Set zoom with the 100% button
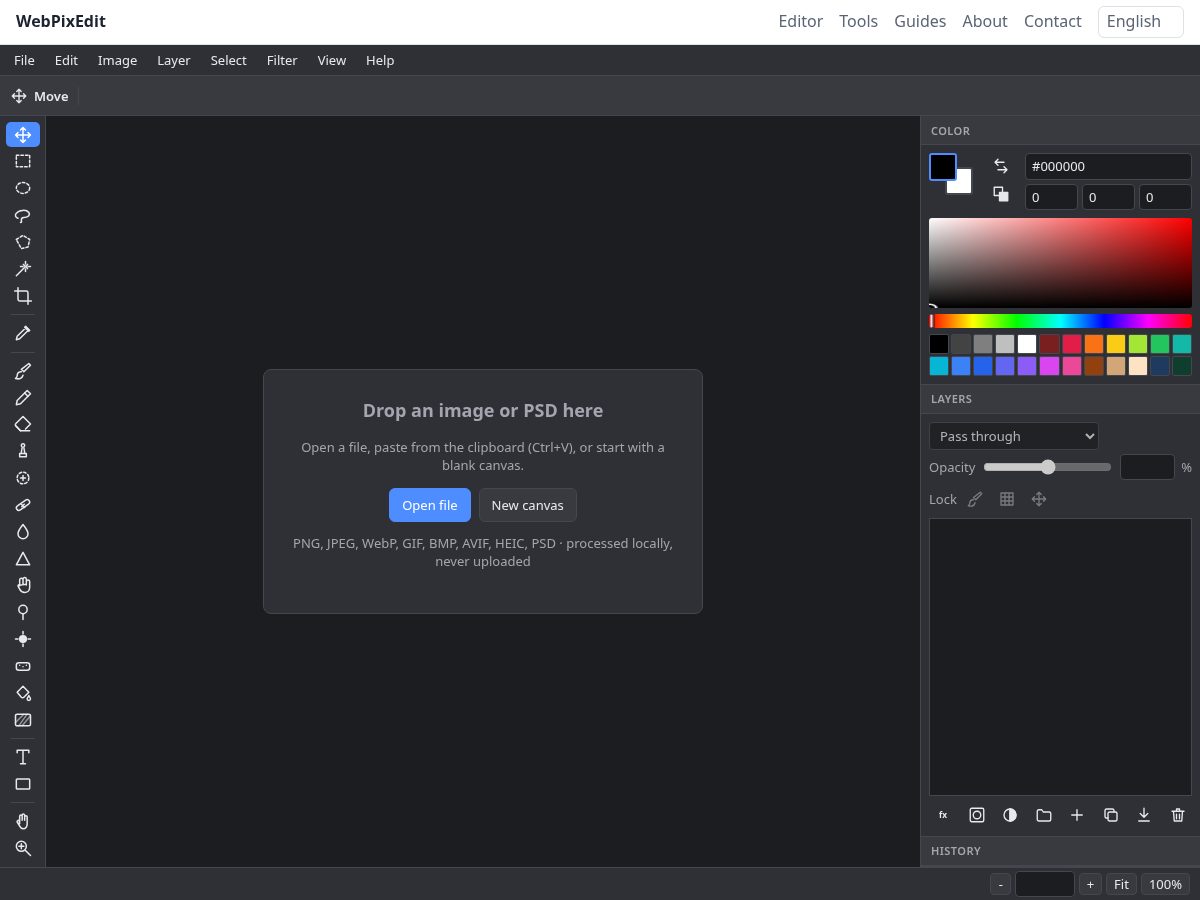This screenshot has width=1200, height=900. coord(1165,884)
